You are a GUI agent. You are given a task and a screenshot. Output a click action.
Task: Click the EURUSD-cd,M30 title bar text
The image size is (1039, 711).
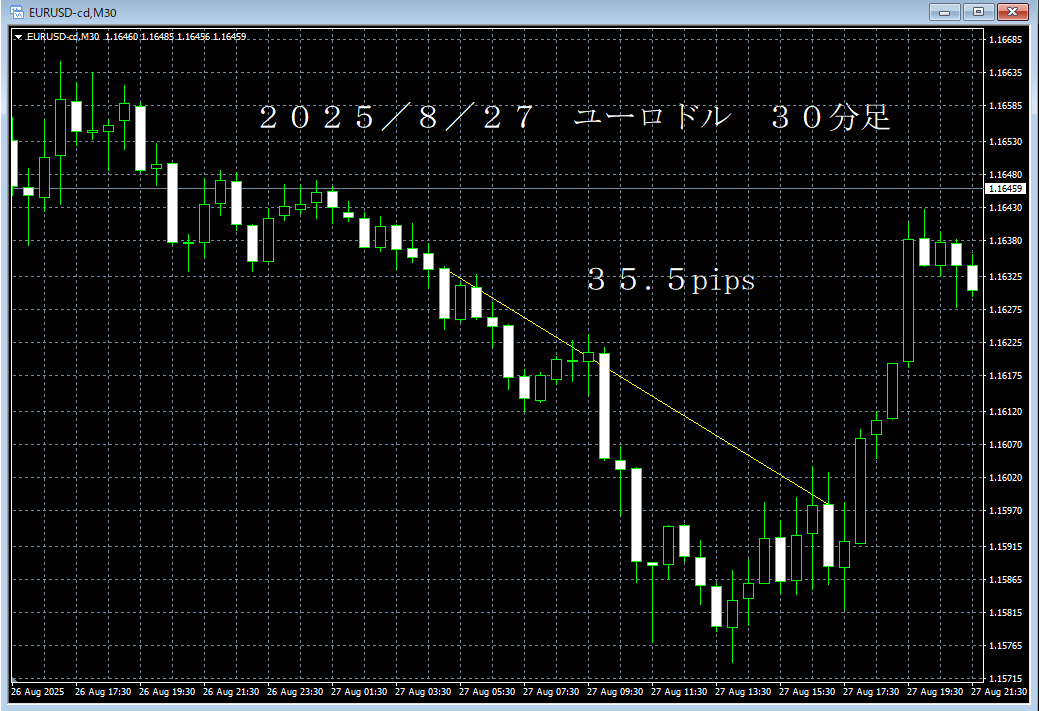(x=70, y=12)
